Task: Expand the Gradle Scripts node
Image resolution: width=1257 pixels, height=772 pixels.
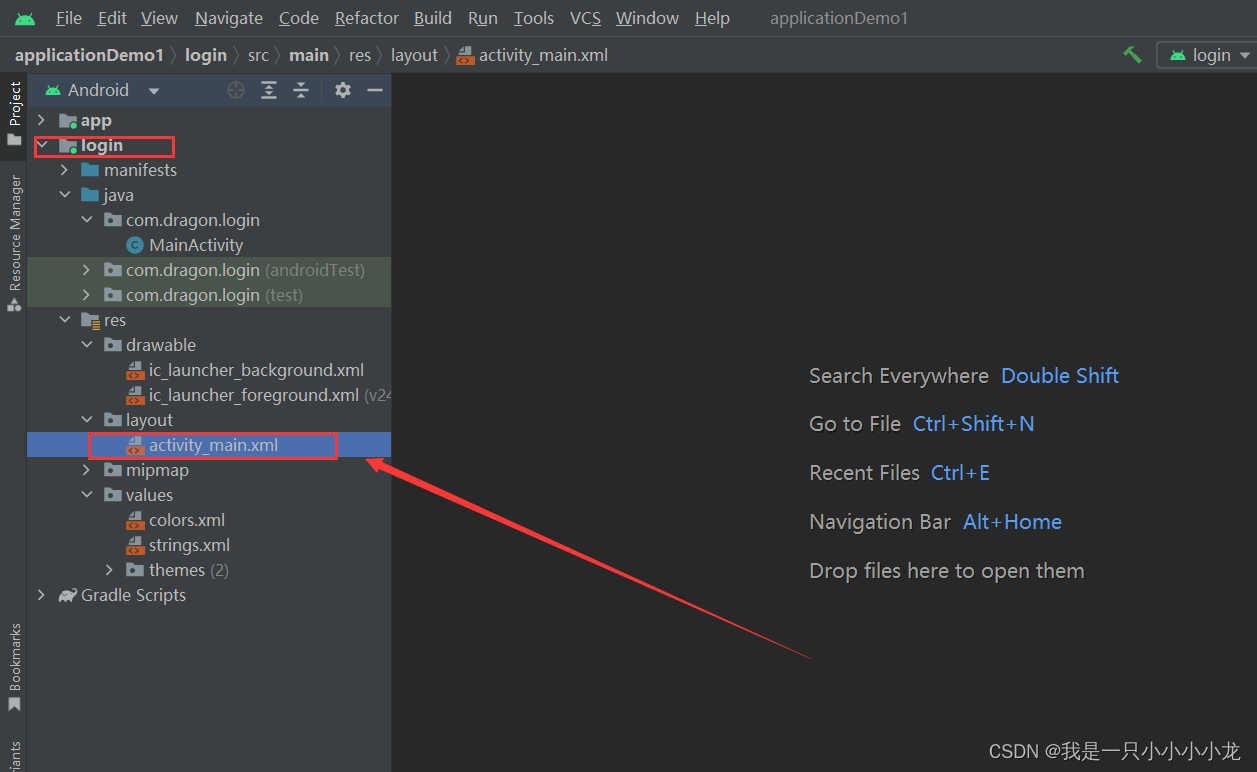Action: [41, 595]
